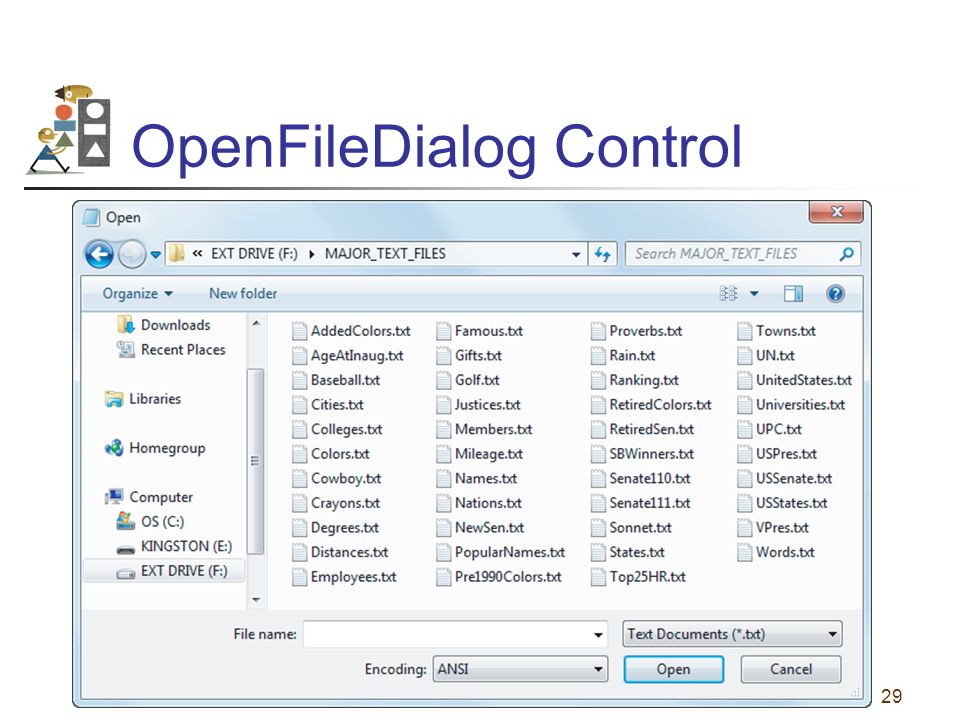960x720 pixels.
Task: Select file name Crayons.txt
Action: coord(345,503)
